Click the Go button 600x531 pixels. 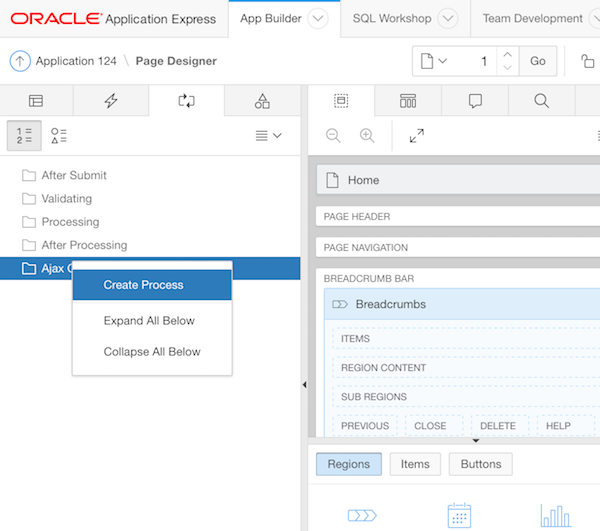[538, 61]
